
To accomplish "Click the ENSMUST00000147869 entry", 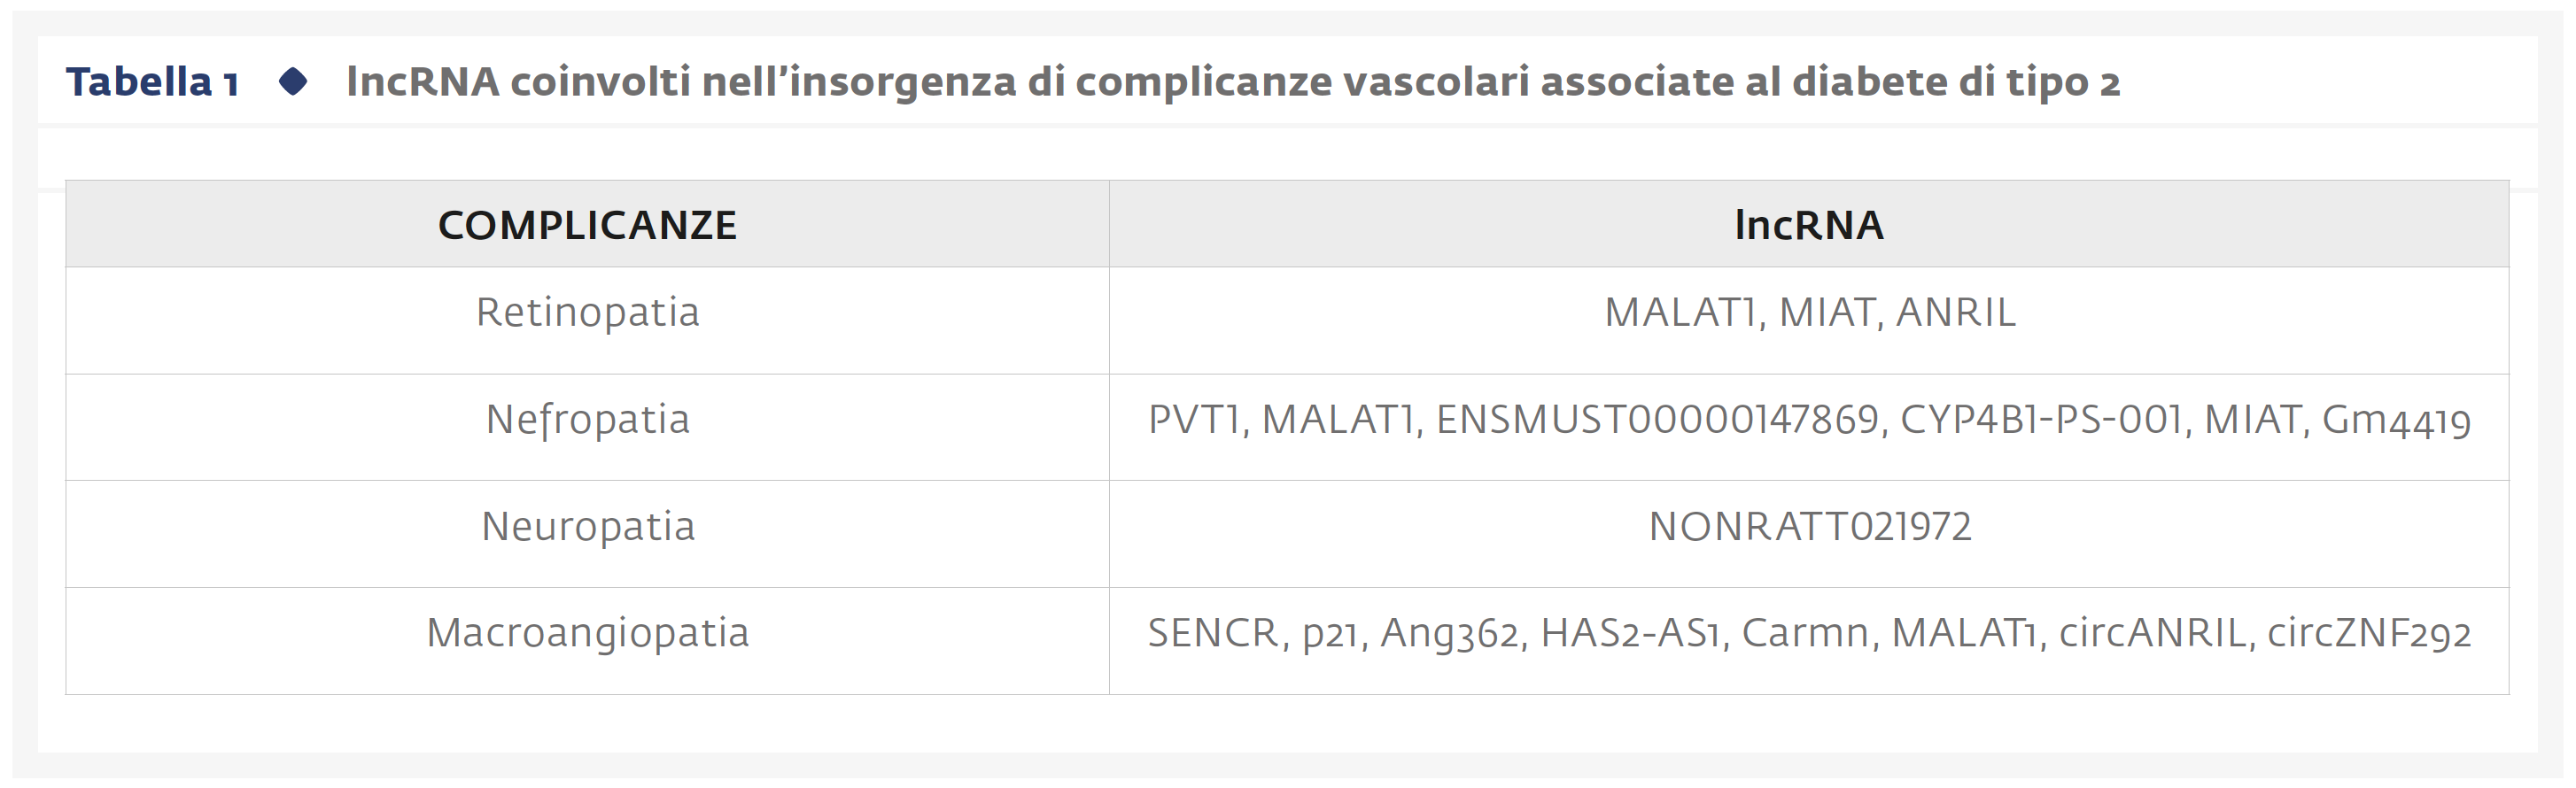I will [x=1657, y=420].
